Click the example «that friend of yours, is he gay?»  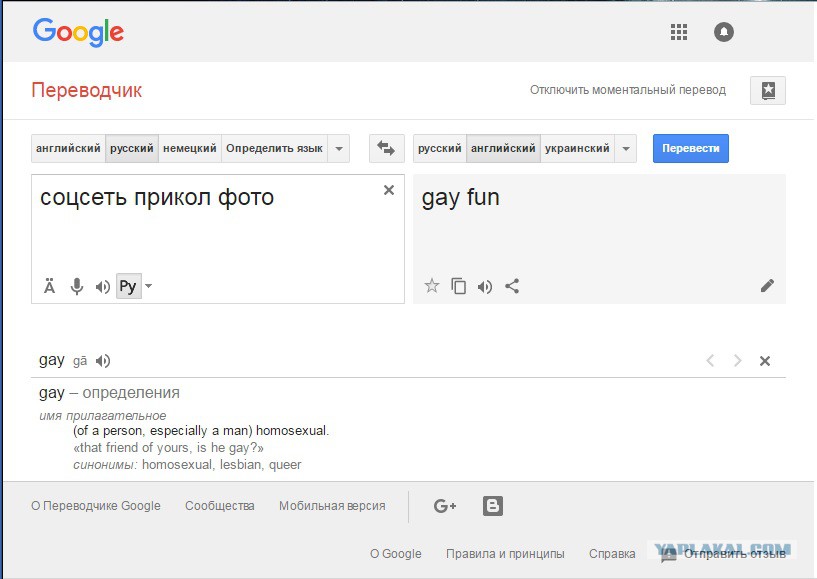click(168, 448)
